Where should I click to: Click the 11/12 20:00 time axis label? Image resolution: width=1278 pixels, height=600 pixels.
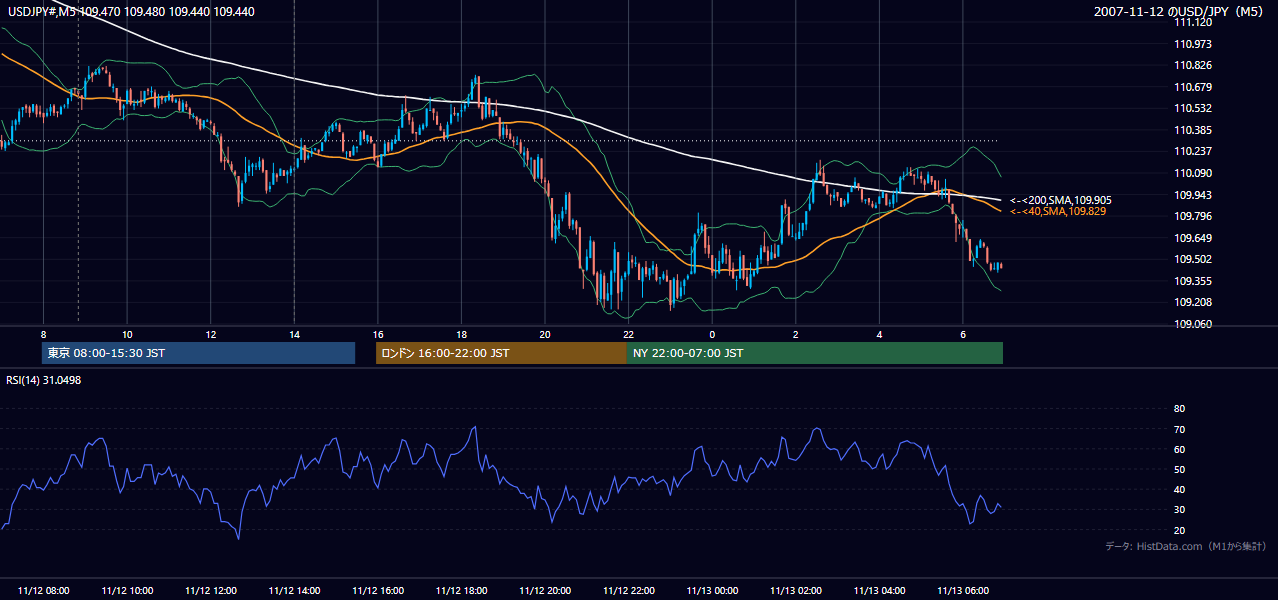[x=545, y=591]
